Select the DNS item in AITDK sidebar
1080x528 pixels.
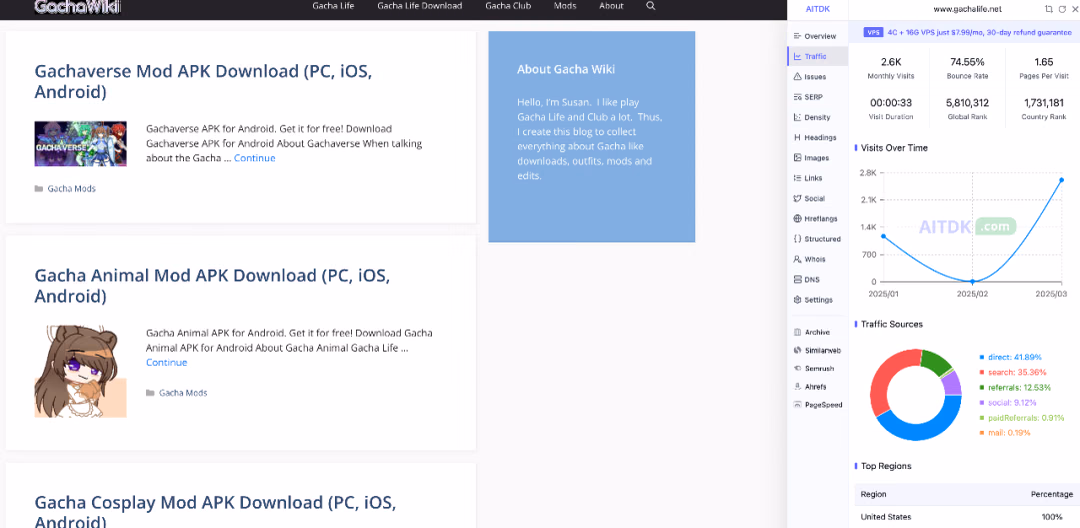(807, 279)
